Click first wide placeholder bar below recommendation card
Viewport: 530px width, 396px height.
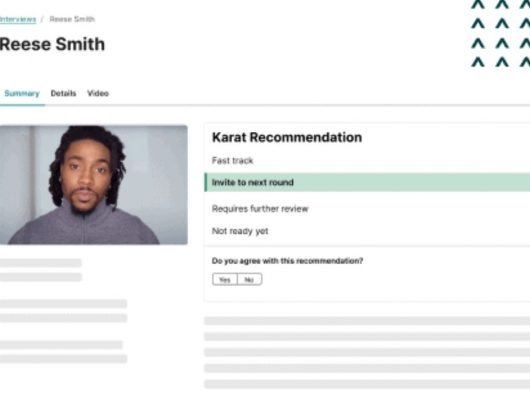pos(367,321)
